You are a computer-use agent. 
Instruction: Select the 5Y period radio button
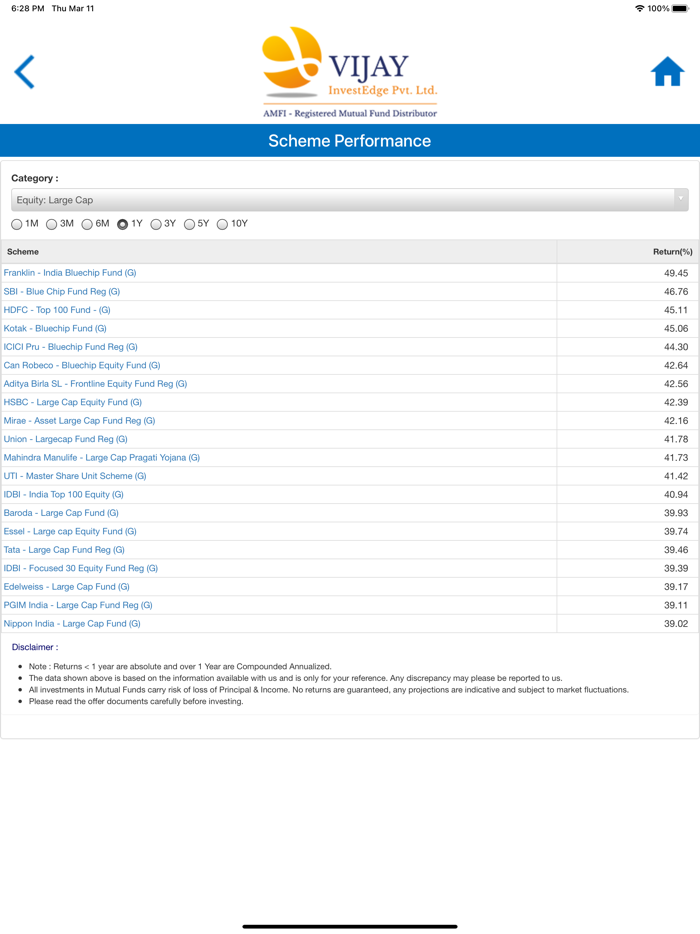189,224
